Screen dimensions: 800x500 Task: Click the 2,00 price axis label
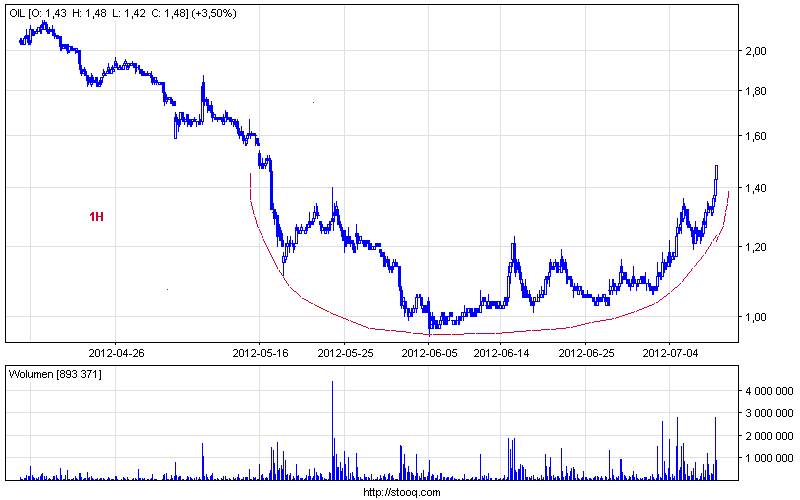[x=756, y=51]
